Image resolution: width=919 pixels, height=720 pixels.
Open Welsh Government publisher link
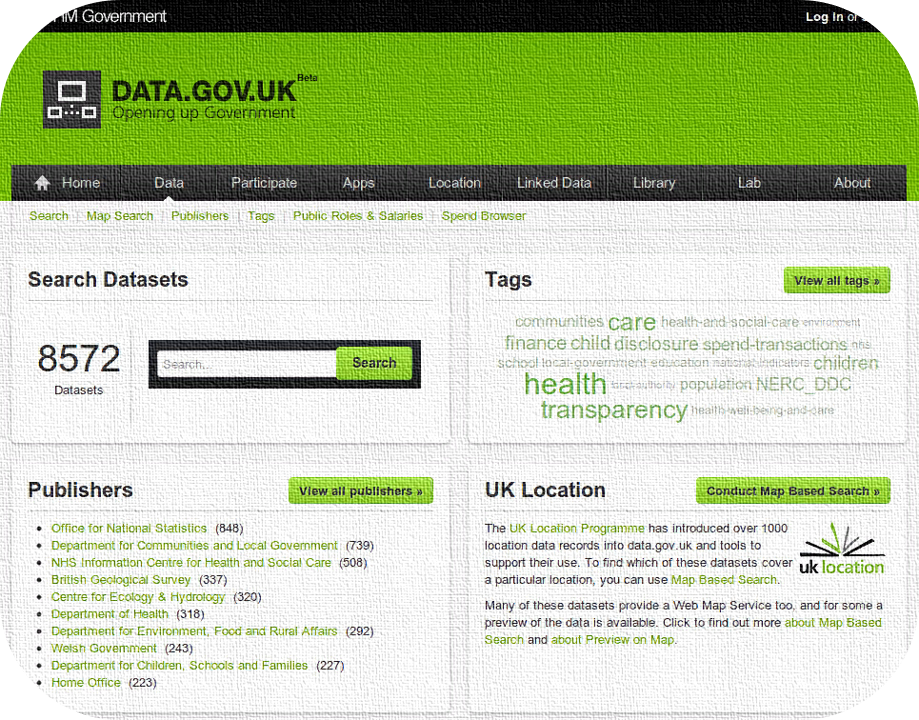(104, 648)
